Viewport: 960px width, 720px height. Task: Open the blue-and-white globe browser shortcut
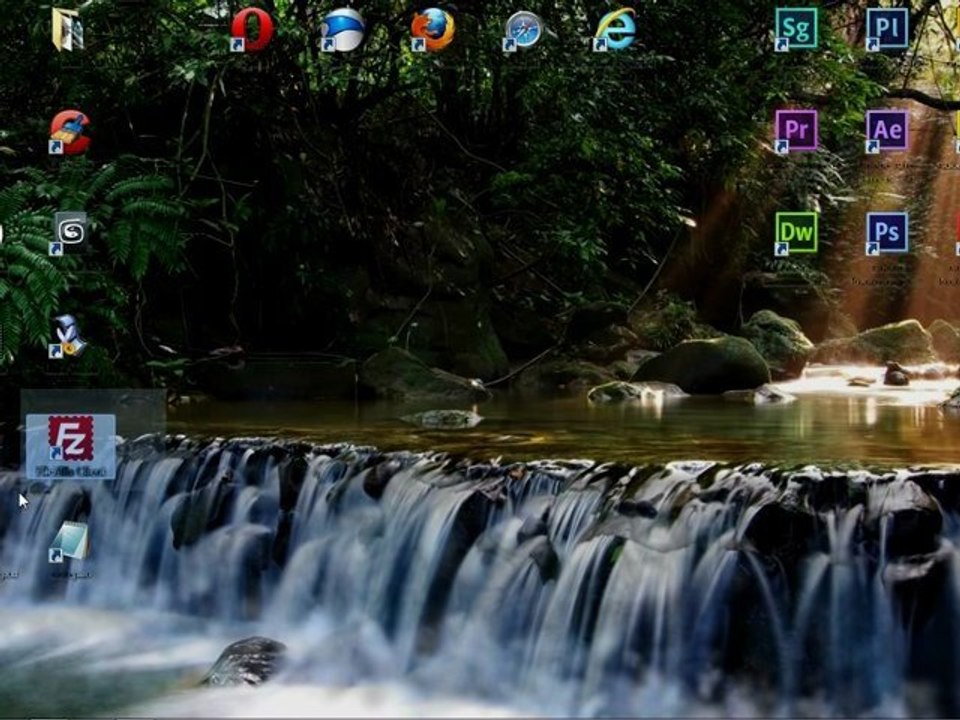pos(342,29)
